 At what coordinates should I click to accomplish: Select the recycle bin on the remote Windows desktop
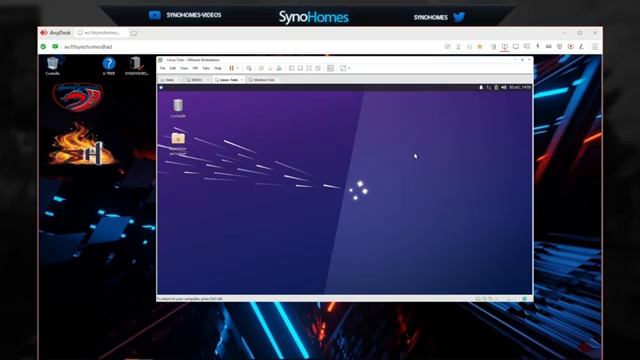click(x=53, y=66)
